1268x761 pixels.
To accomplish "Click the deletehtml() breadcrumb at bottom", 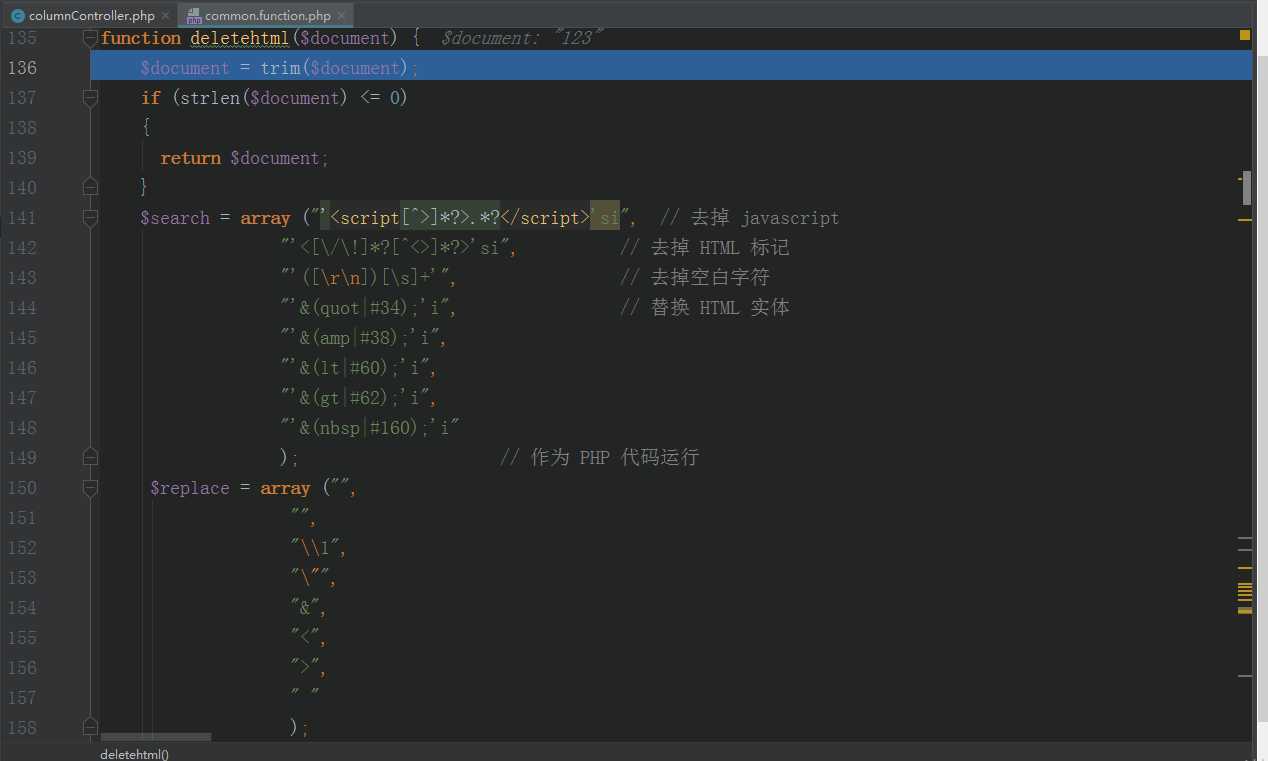I will point(134,754).
